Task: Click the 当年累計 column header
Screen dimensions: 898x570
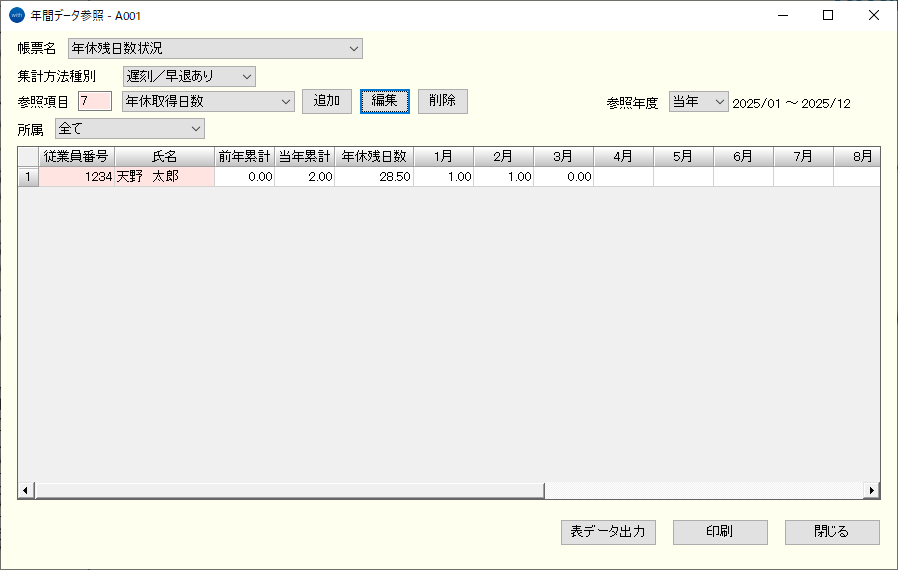Action: (305, 156)
